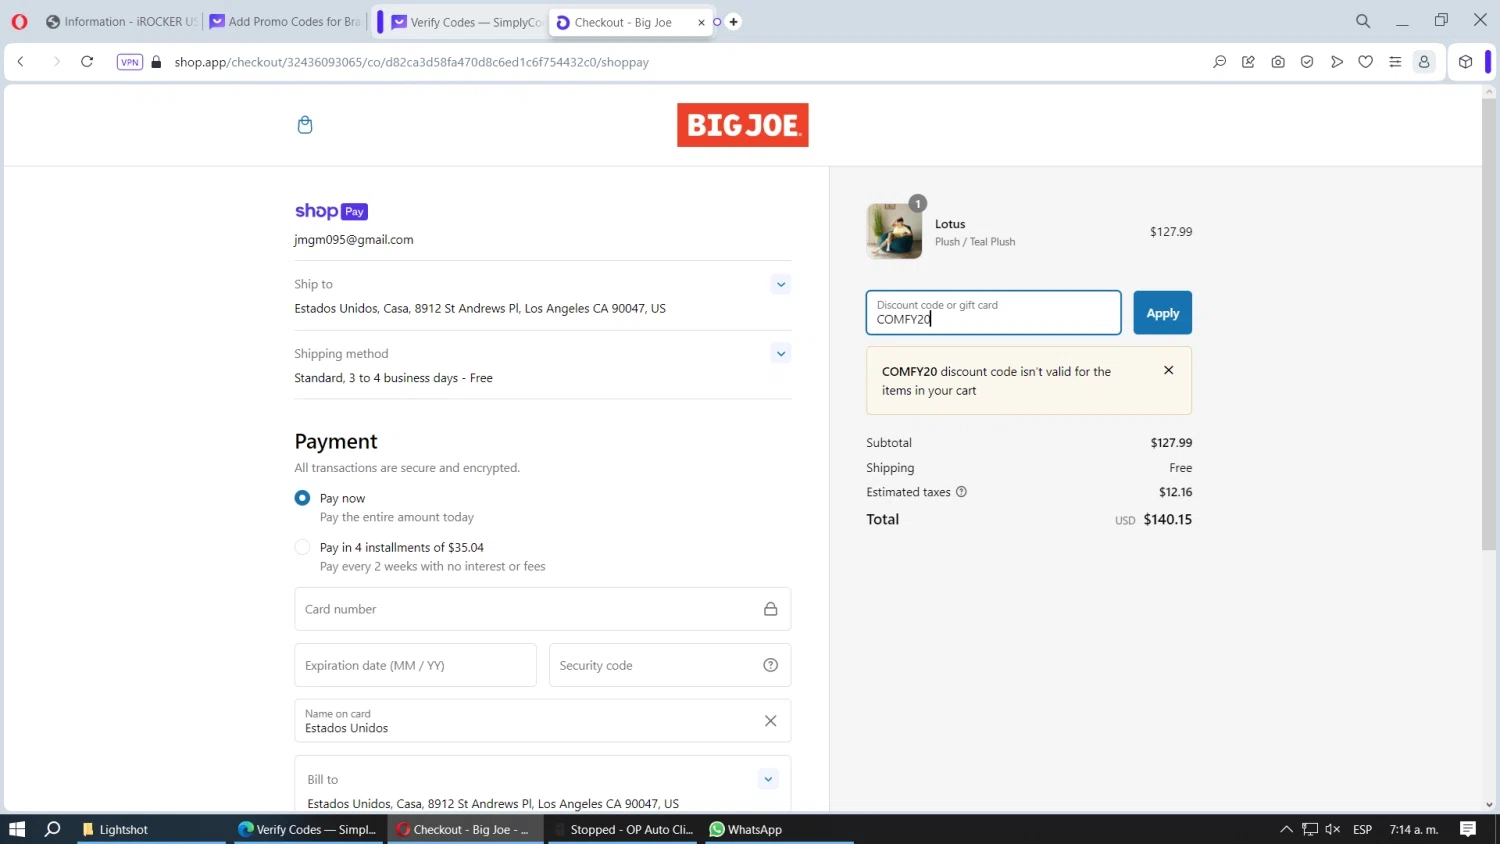Open the snapshot camera tool
This screenshot has height=844, width=1500.
pyautogui.click(x=1278, y=62)
